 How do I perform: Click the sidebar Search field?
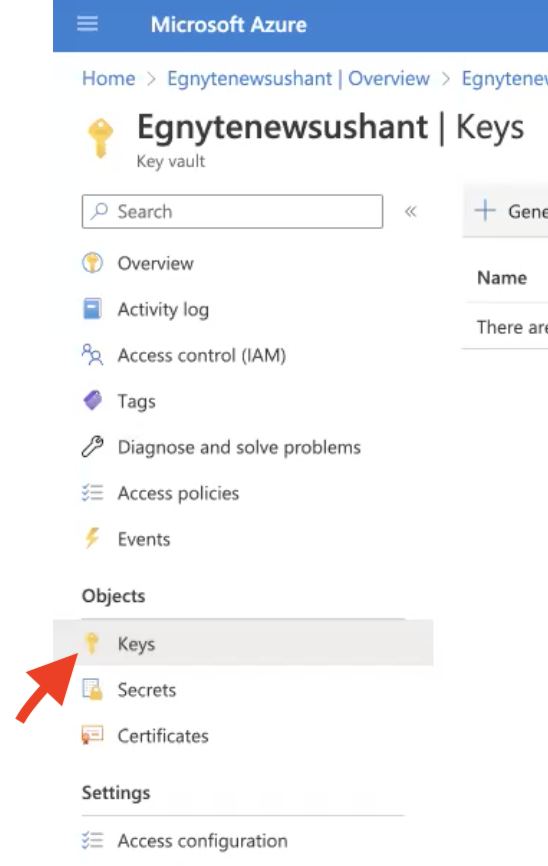[232, 211]
